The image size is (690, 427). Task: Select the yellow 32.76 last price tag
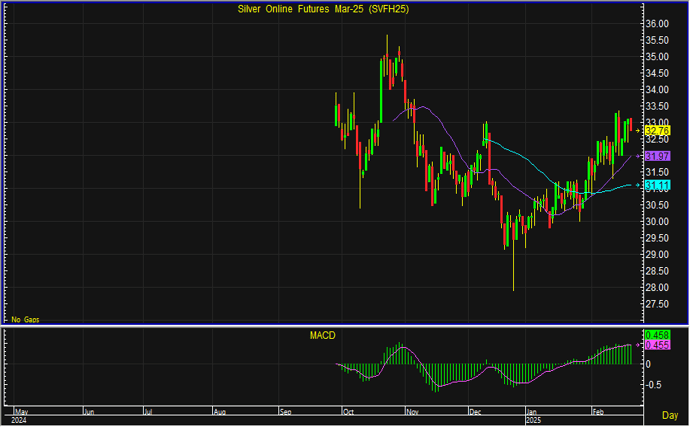tap(657, 130)
